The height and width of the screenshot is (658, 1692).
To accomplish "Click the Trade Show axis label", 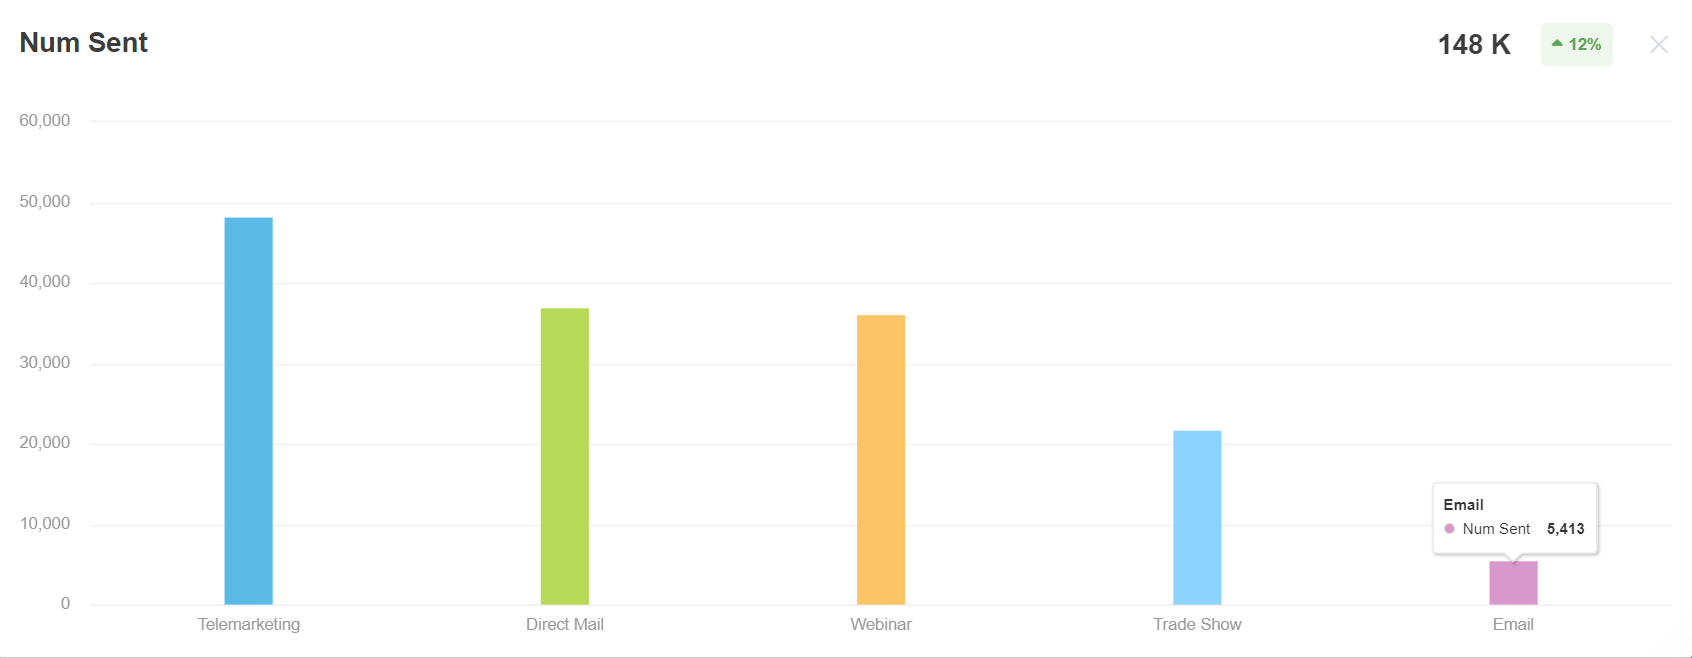I will click(1197, 624).
